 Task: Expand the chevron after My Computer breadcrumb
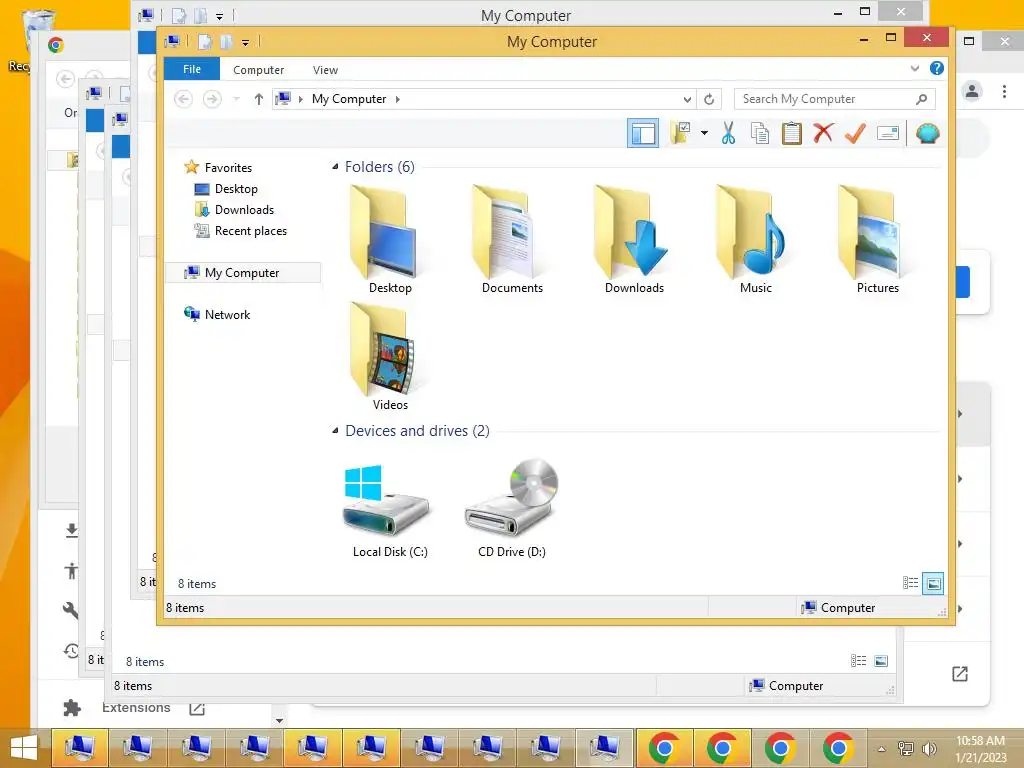click(397, 99)
